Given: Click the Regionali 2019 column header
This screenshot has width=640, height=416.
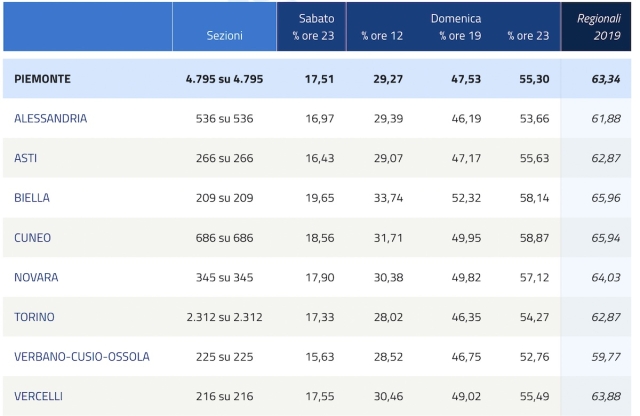Looking at the screenshot, I should tap(598, 27).
